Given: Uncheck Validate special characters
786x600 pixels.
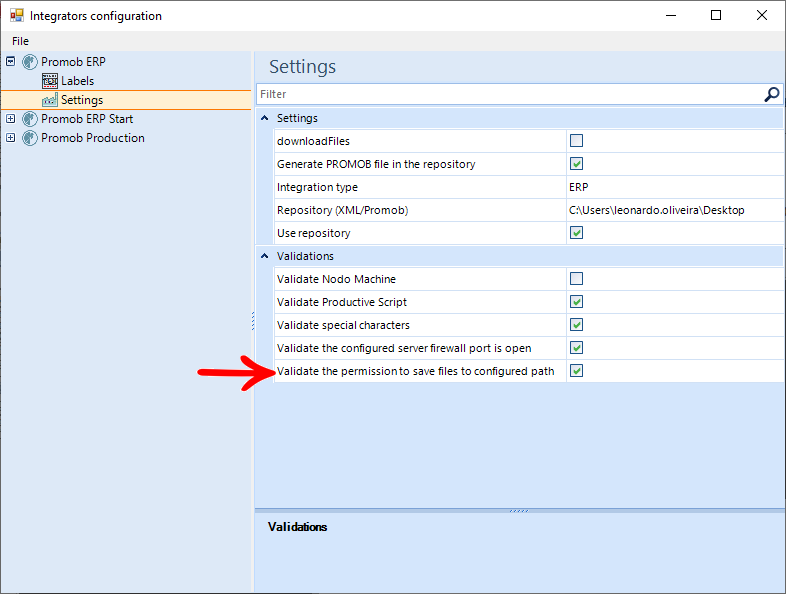Looking at the screenshot, I should [x=576, y=325].
